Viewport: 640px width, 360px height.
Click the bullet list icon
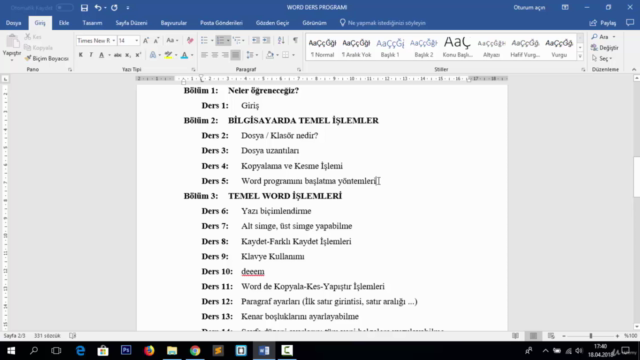[204, 40]
